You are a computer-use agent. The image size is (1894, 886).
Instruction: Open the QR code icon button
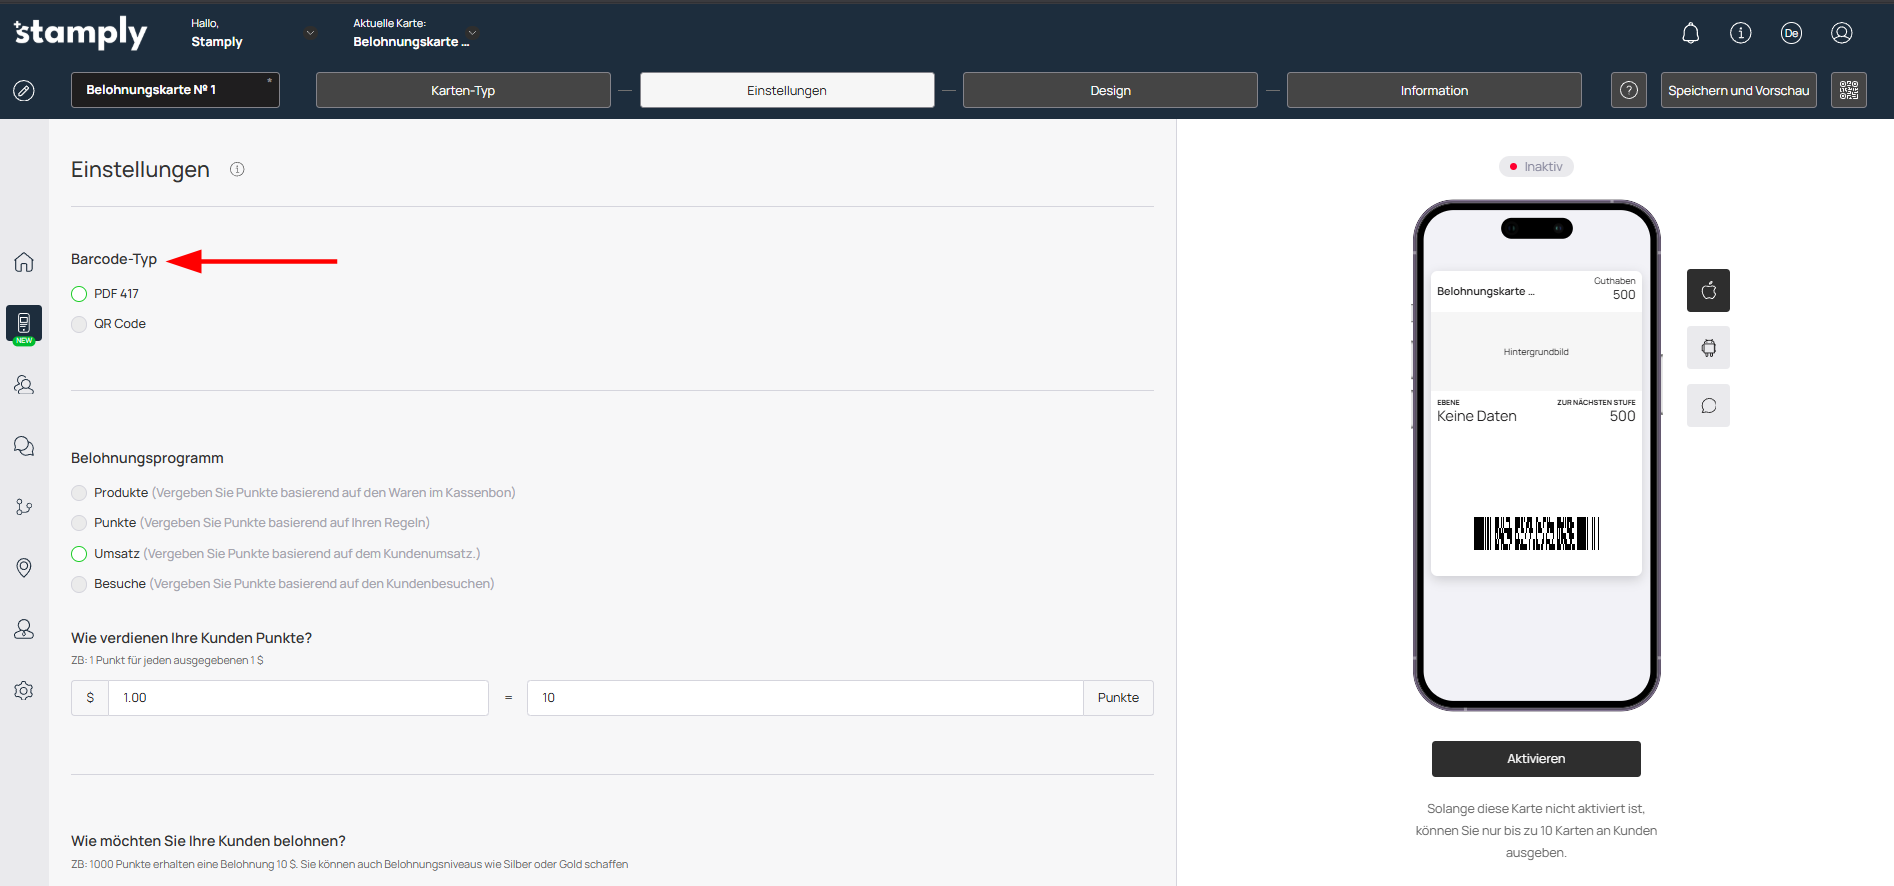click(1848, 90)
